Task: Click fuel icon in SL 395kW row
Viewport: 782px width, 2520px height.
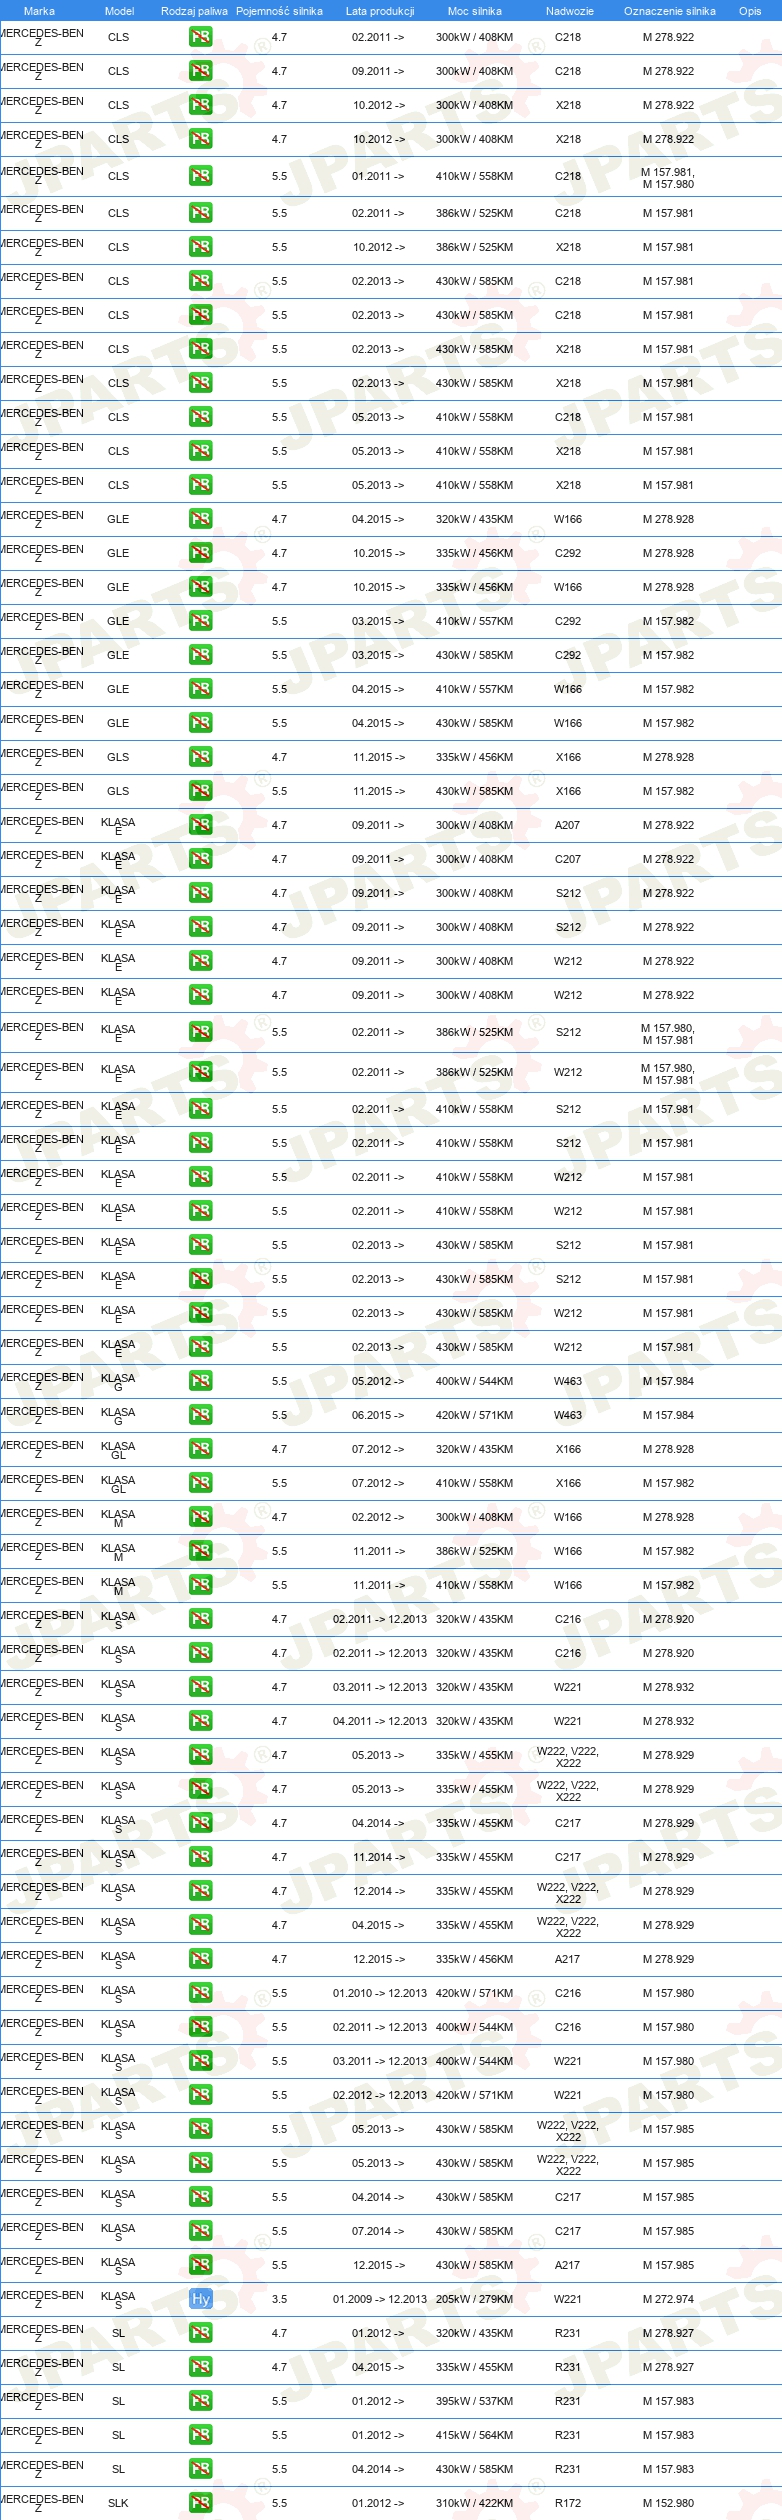Action: (200, 2401)
